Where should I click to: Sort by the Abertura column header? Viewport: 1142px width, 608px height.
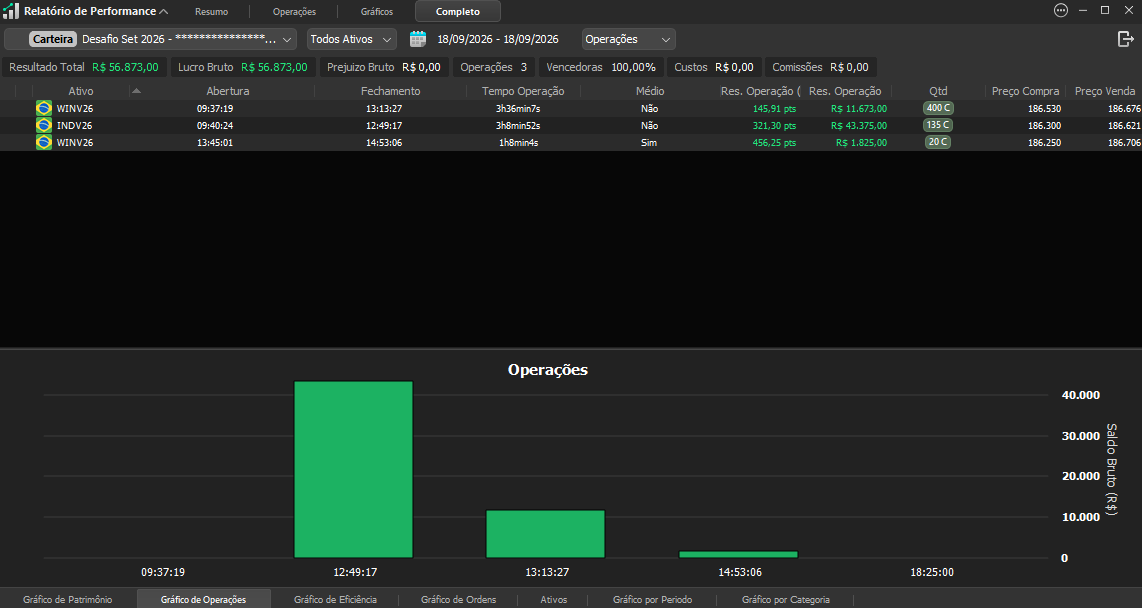click(228, 91)
